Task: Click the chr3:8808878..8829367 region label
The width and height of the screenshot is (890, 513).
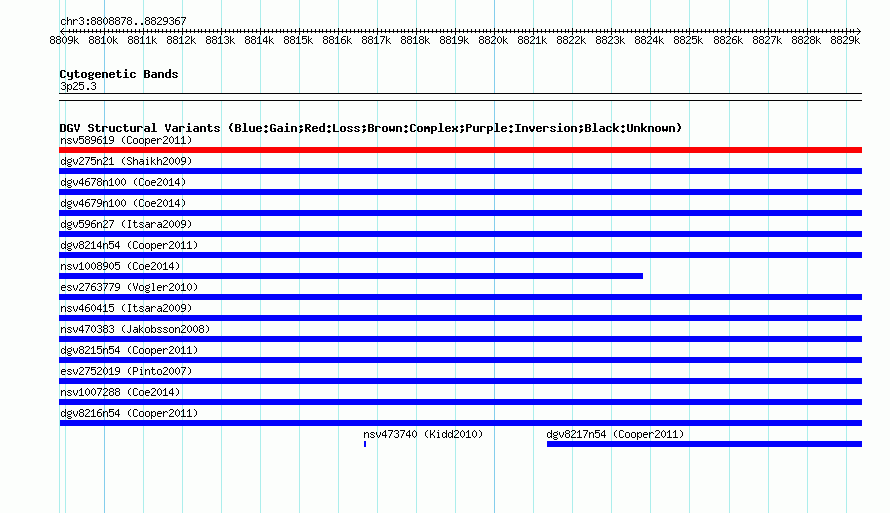Action: (123, 21)
